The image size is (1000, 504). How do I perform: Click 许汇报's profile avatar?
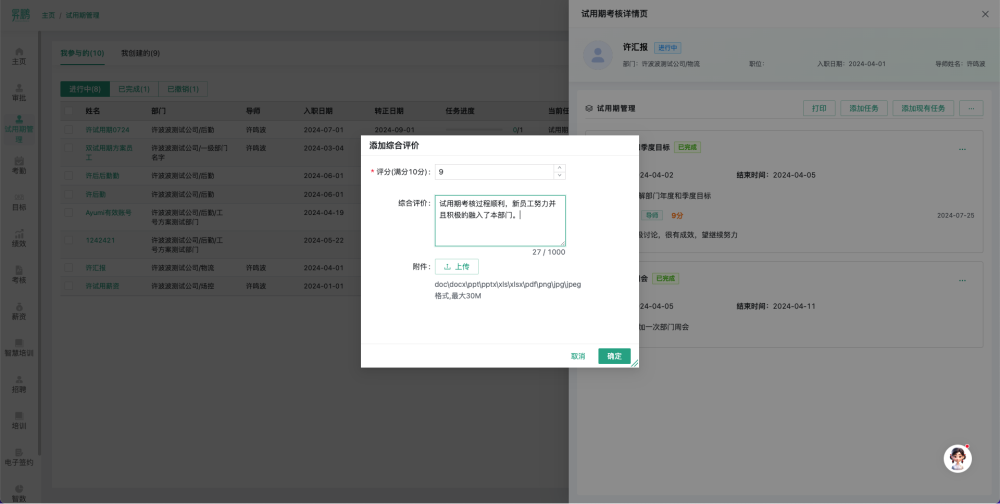click(597, 55)
